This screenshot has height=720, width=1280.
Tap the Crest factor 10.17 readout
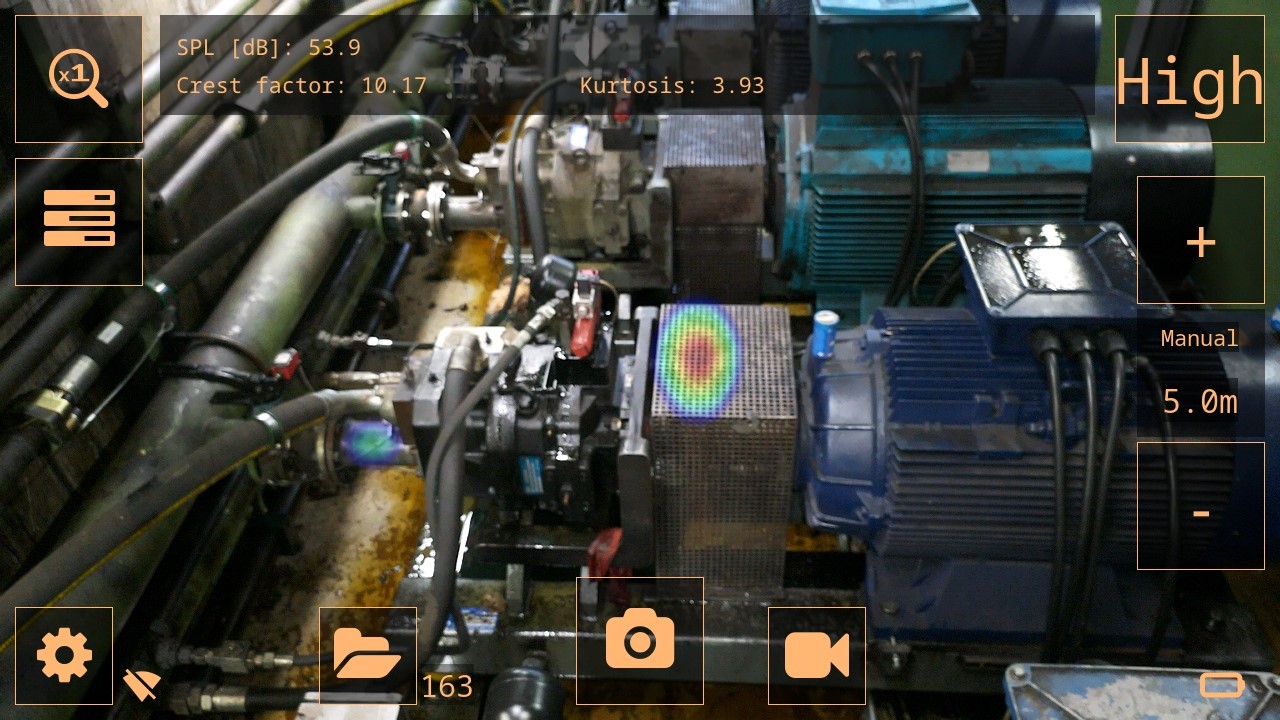click(x=302, y=85)
